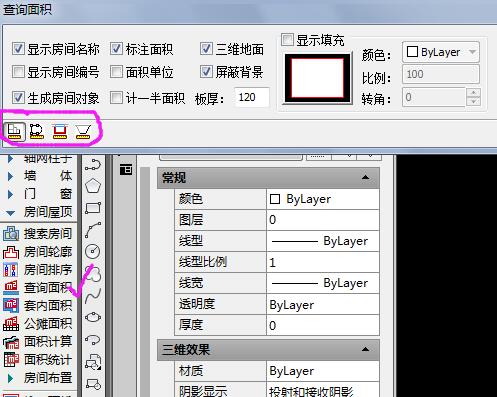
Task: Enable 计一半面积 checkbox
Action: 116,97
